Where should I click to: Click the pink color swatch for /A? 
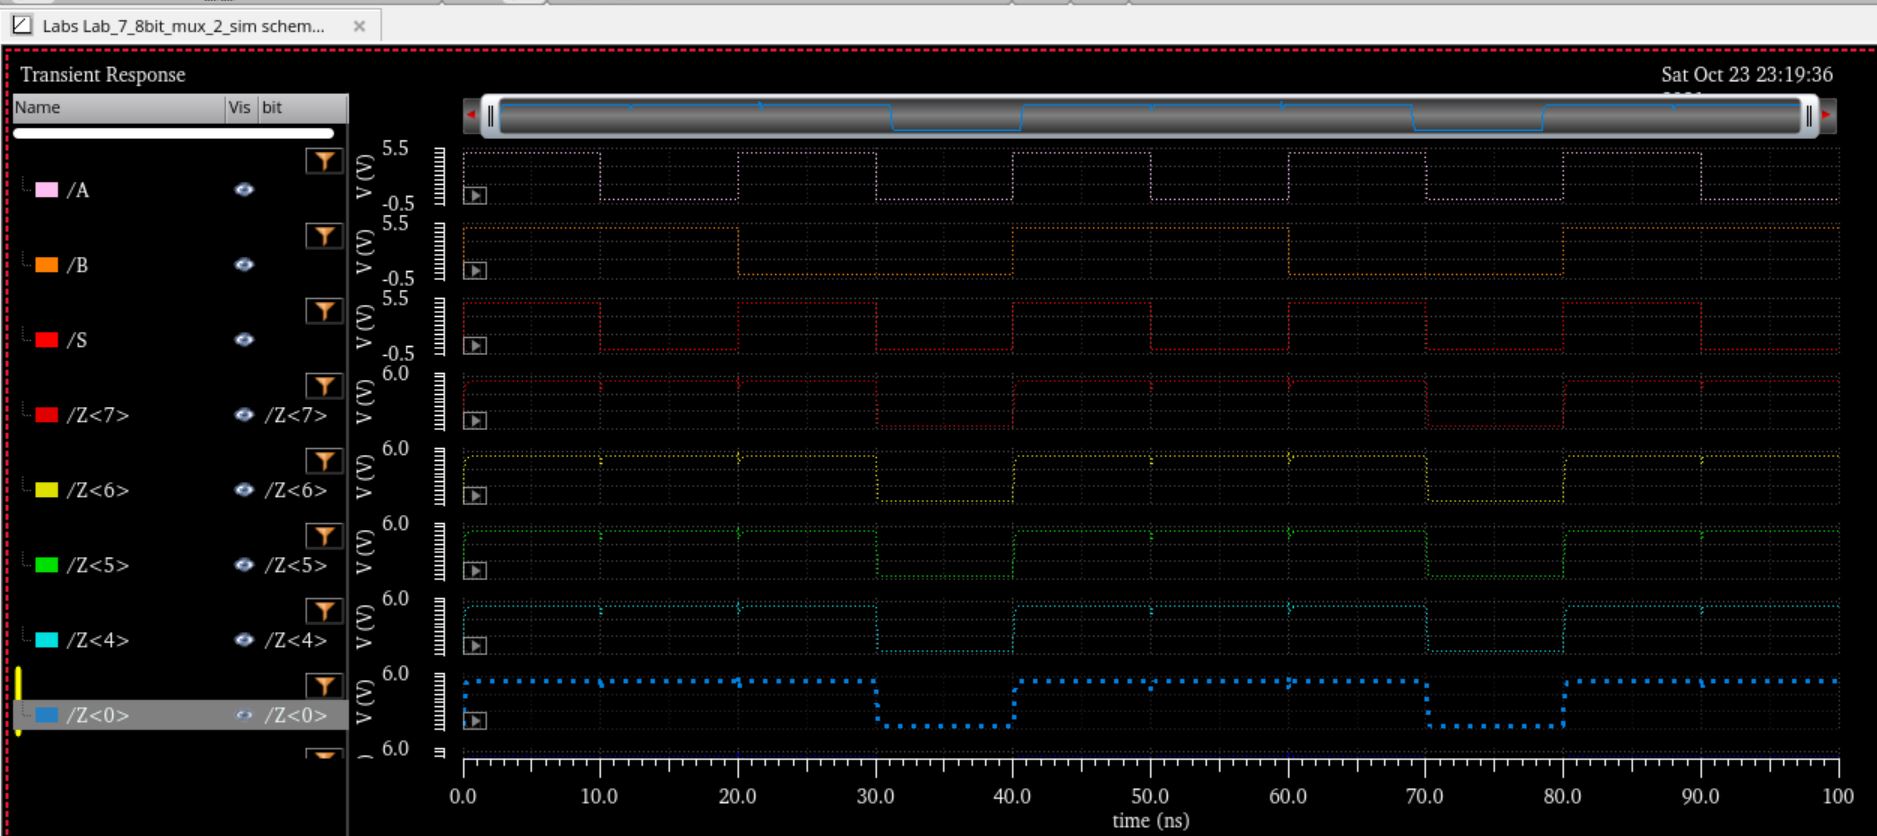pyautogui.click(x=47, y=190)
